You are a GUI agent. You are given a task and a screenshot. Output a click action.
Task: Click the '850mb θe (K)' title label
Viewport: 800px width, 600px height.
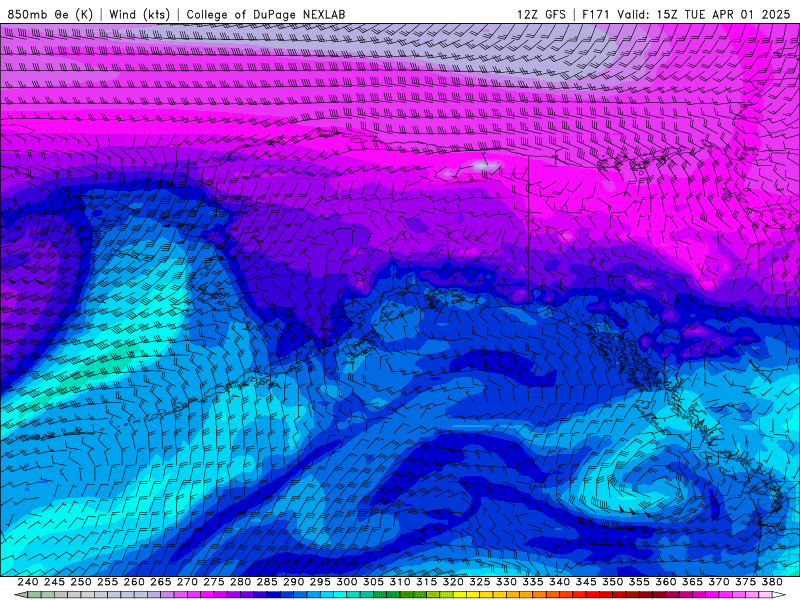50,14
